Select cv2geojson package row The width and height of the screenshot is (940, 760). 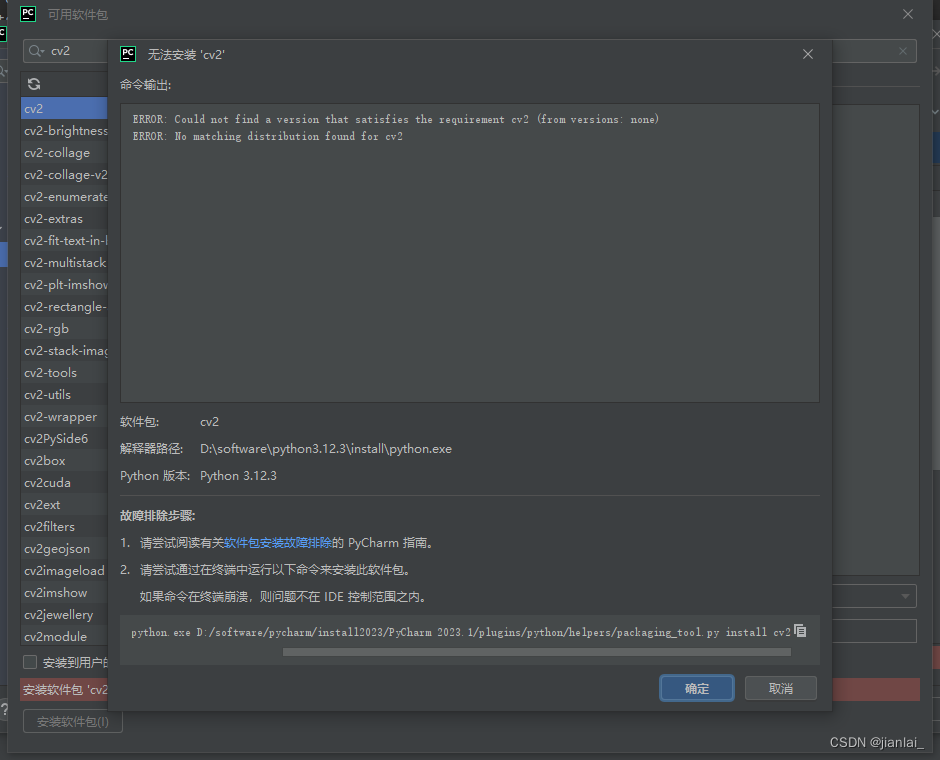(x=64, y=548)
